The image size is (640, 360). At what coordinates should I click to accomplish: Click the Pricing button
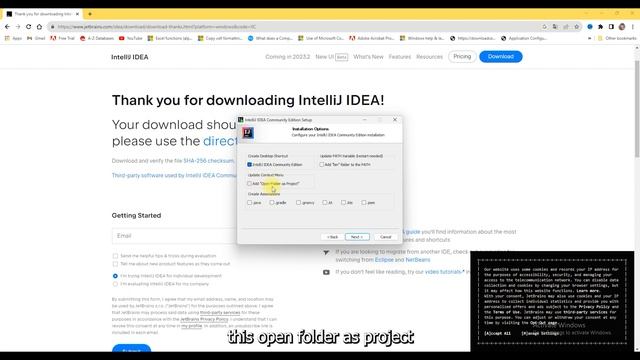tap(462, 56)
